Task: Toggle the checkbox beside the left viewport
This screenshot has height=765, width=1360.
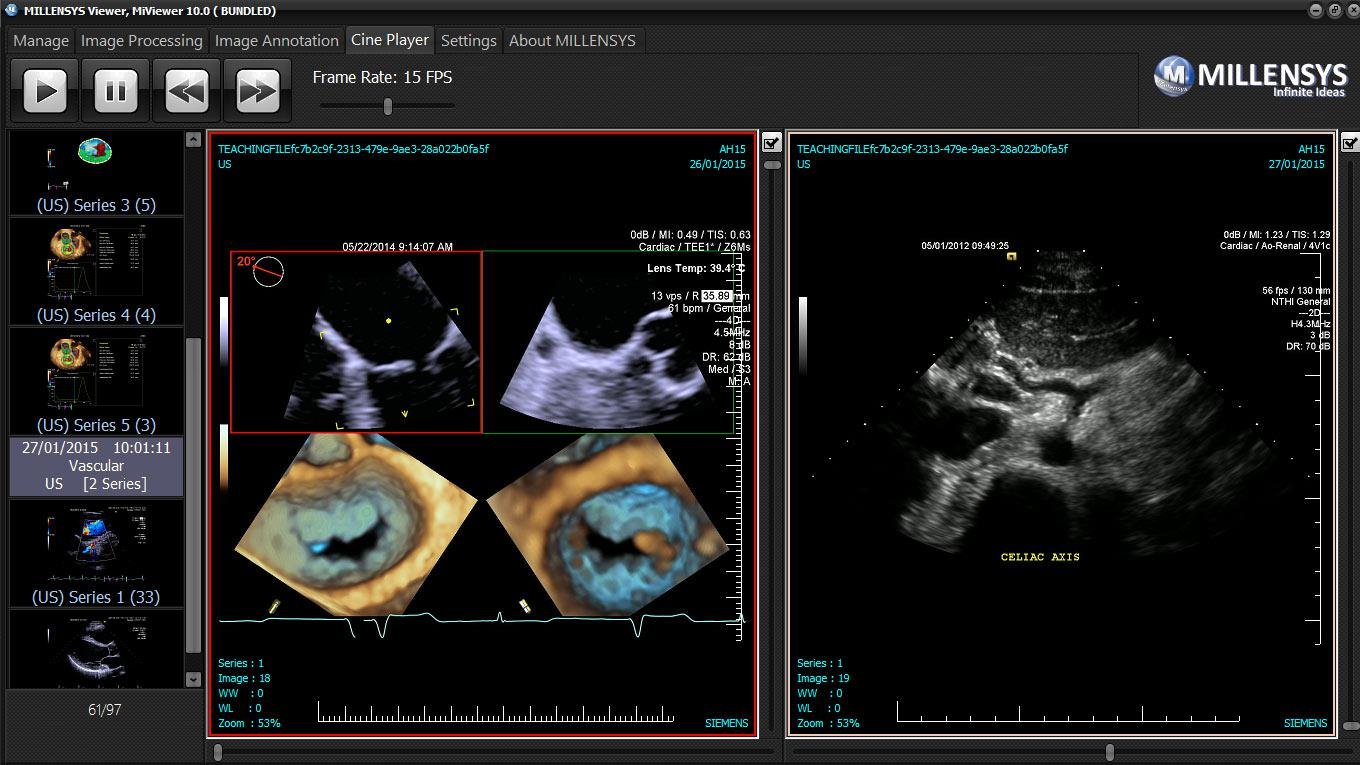Action: (771, 143)
